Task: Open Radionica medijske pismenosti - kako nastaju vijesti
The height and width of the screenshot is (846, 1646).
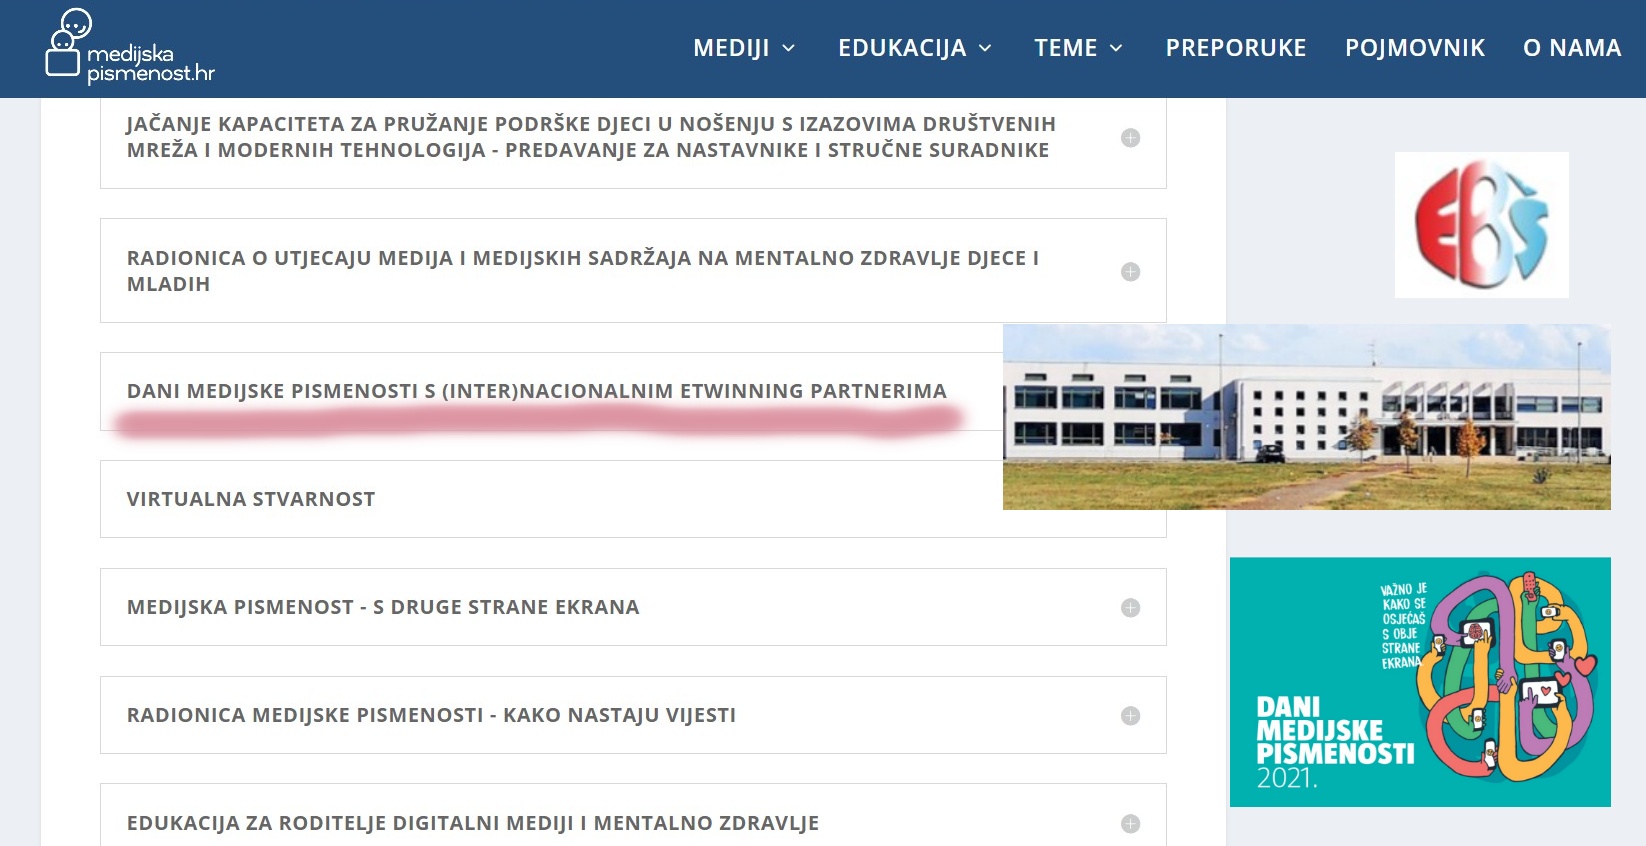Action: [431, 715]
